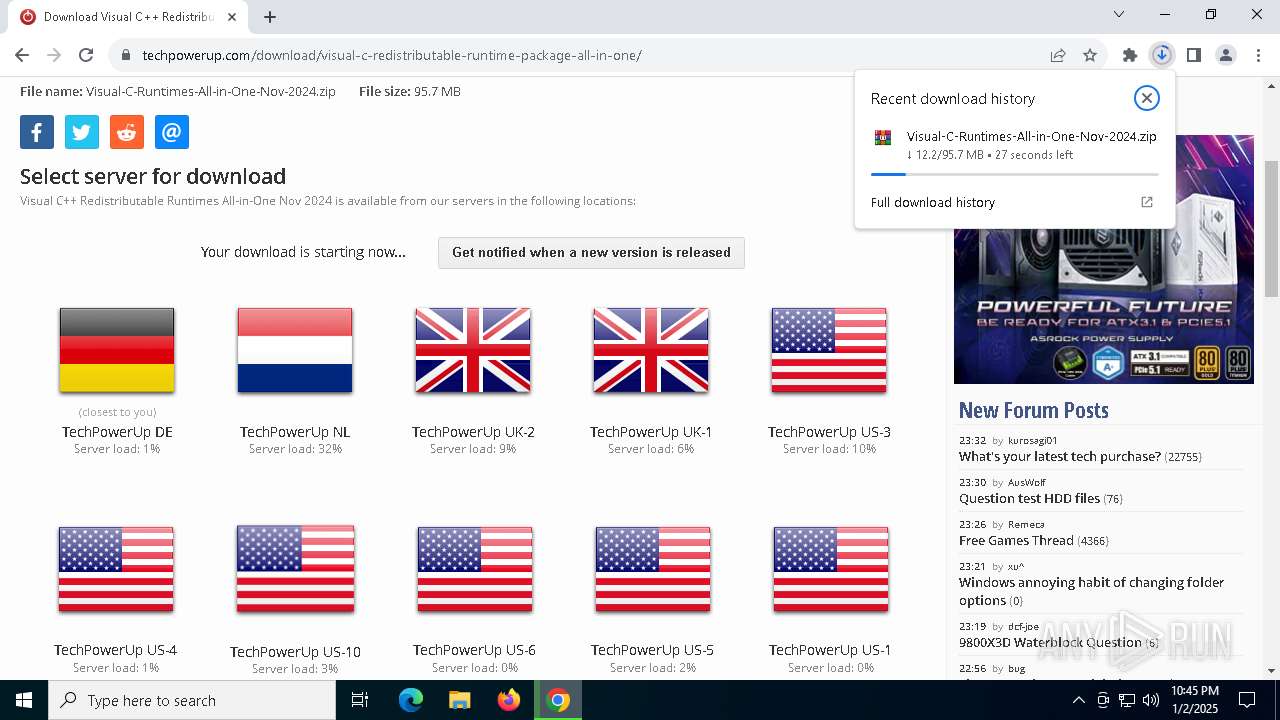Open the Extensions puzzle icon
This screenshot has height=720, width=1280.
[x=1130, y=55]
